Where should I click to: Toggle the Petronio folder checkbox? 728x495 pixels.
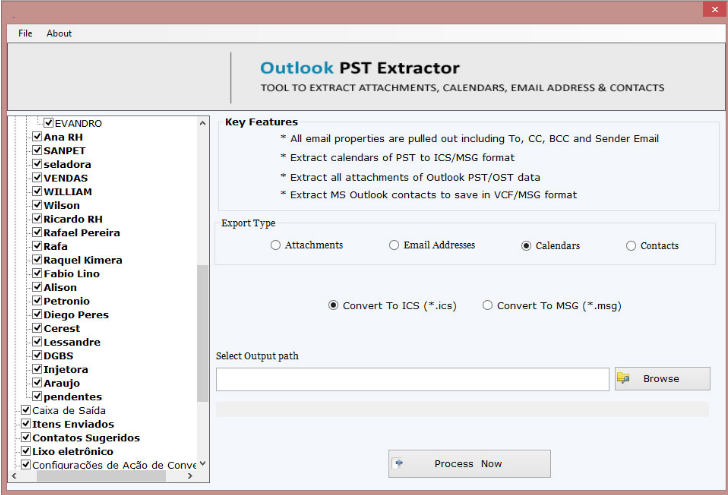(x=37, y=300)
